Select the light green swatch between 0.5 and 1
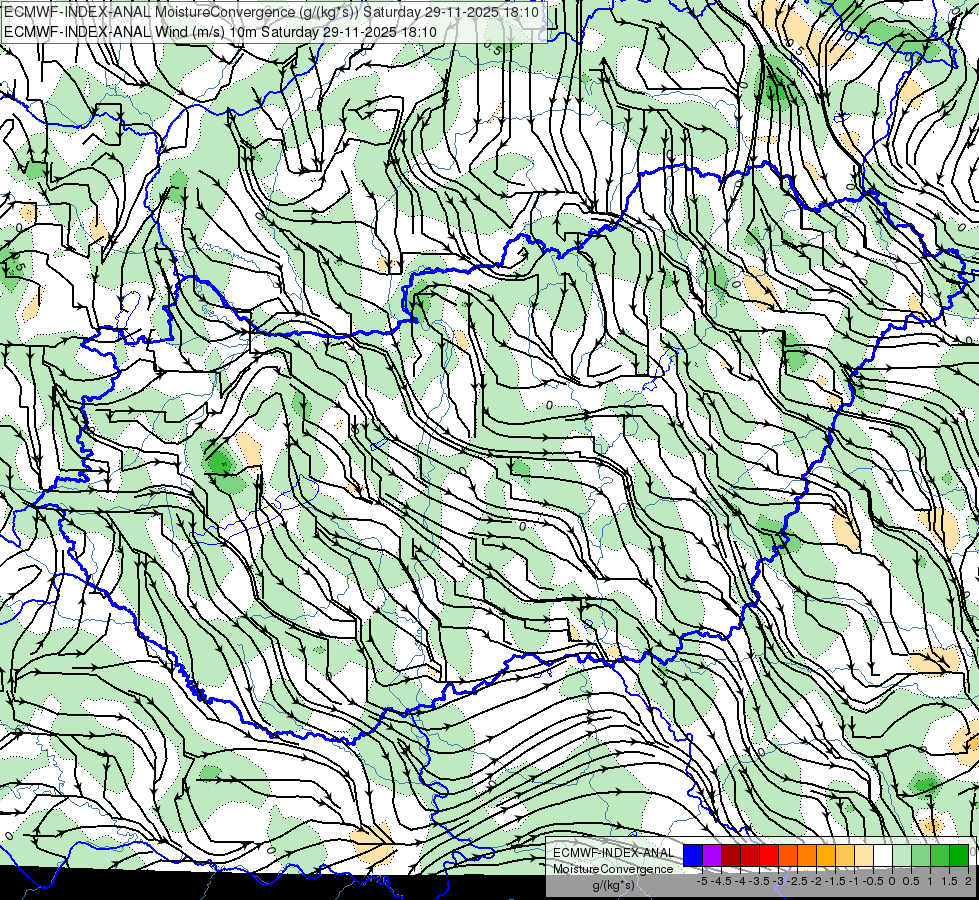Screen dimensions: 979x900 [921, 855]
